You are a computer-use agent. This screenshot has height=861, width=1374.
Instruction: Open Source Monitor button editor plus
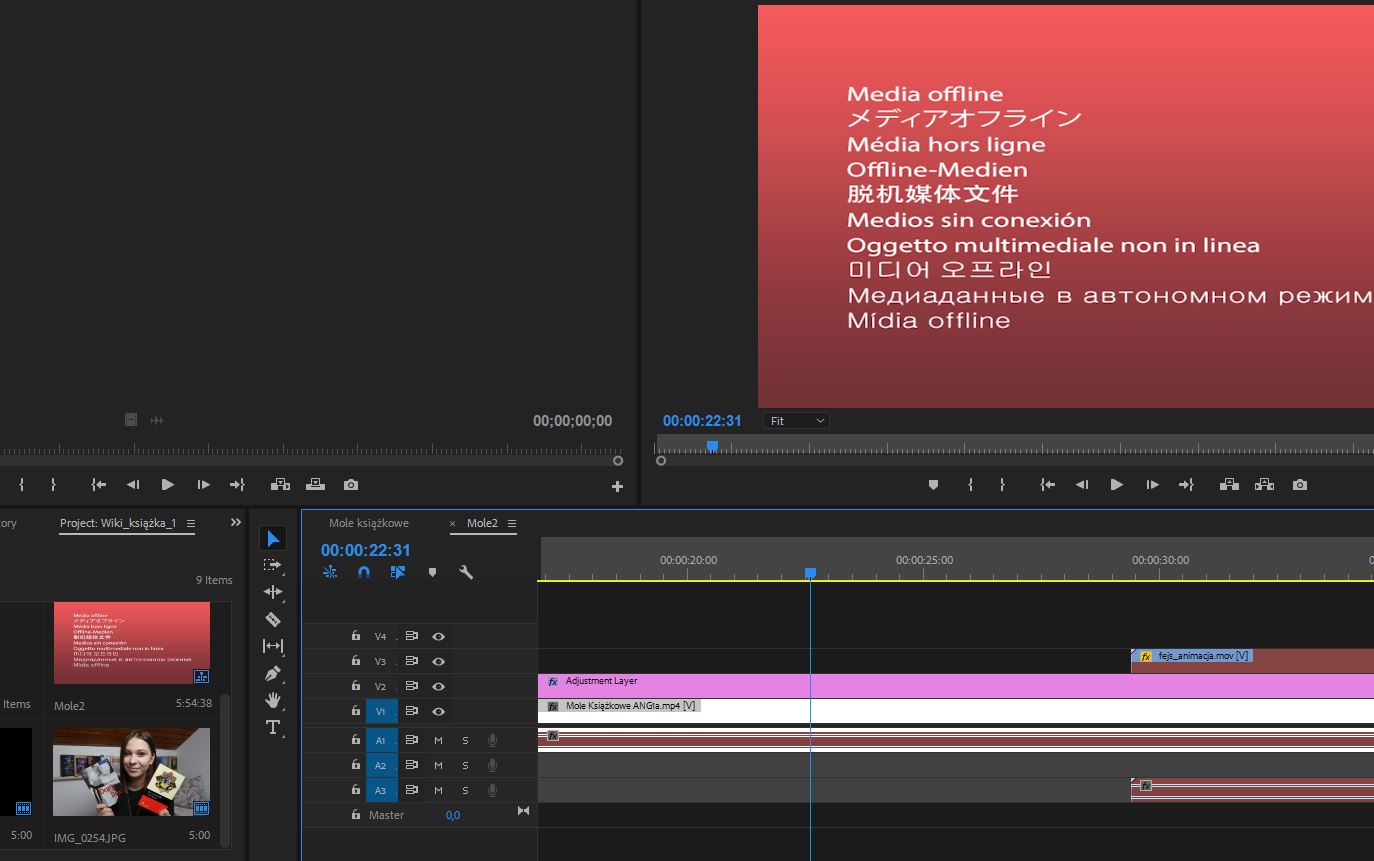tap(617, 487)
